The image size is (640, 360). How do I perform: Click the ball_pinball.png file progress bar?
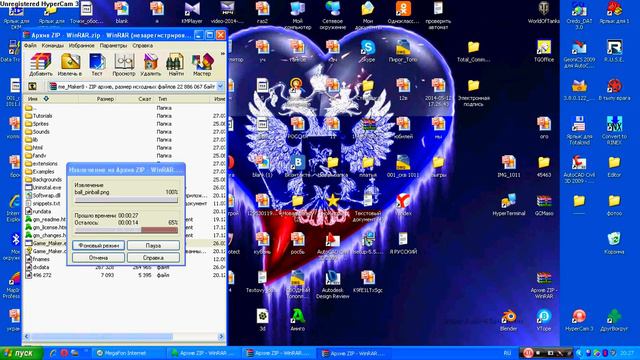(x=127, y=200)
